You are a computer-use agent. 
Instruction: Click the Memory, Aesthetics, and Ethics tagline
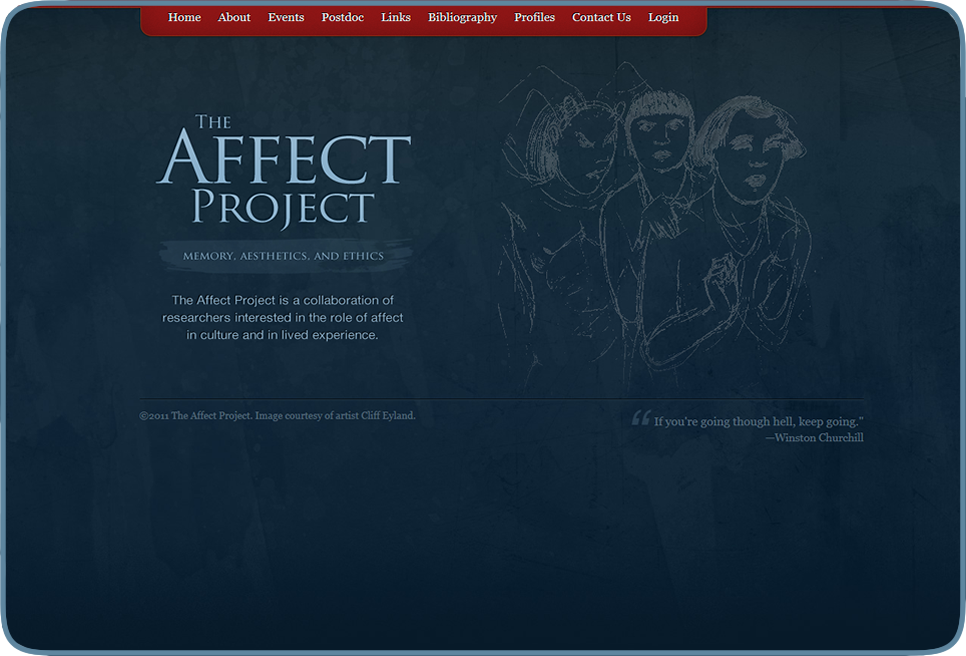coord(283,256)
